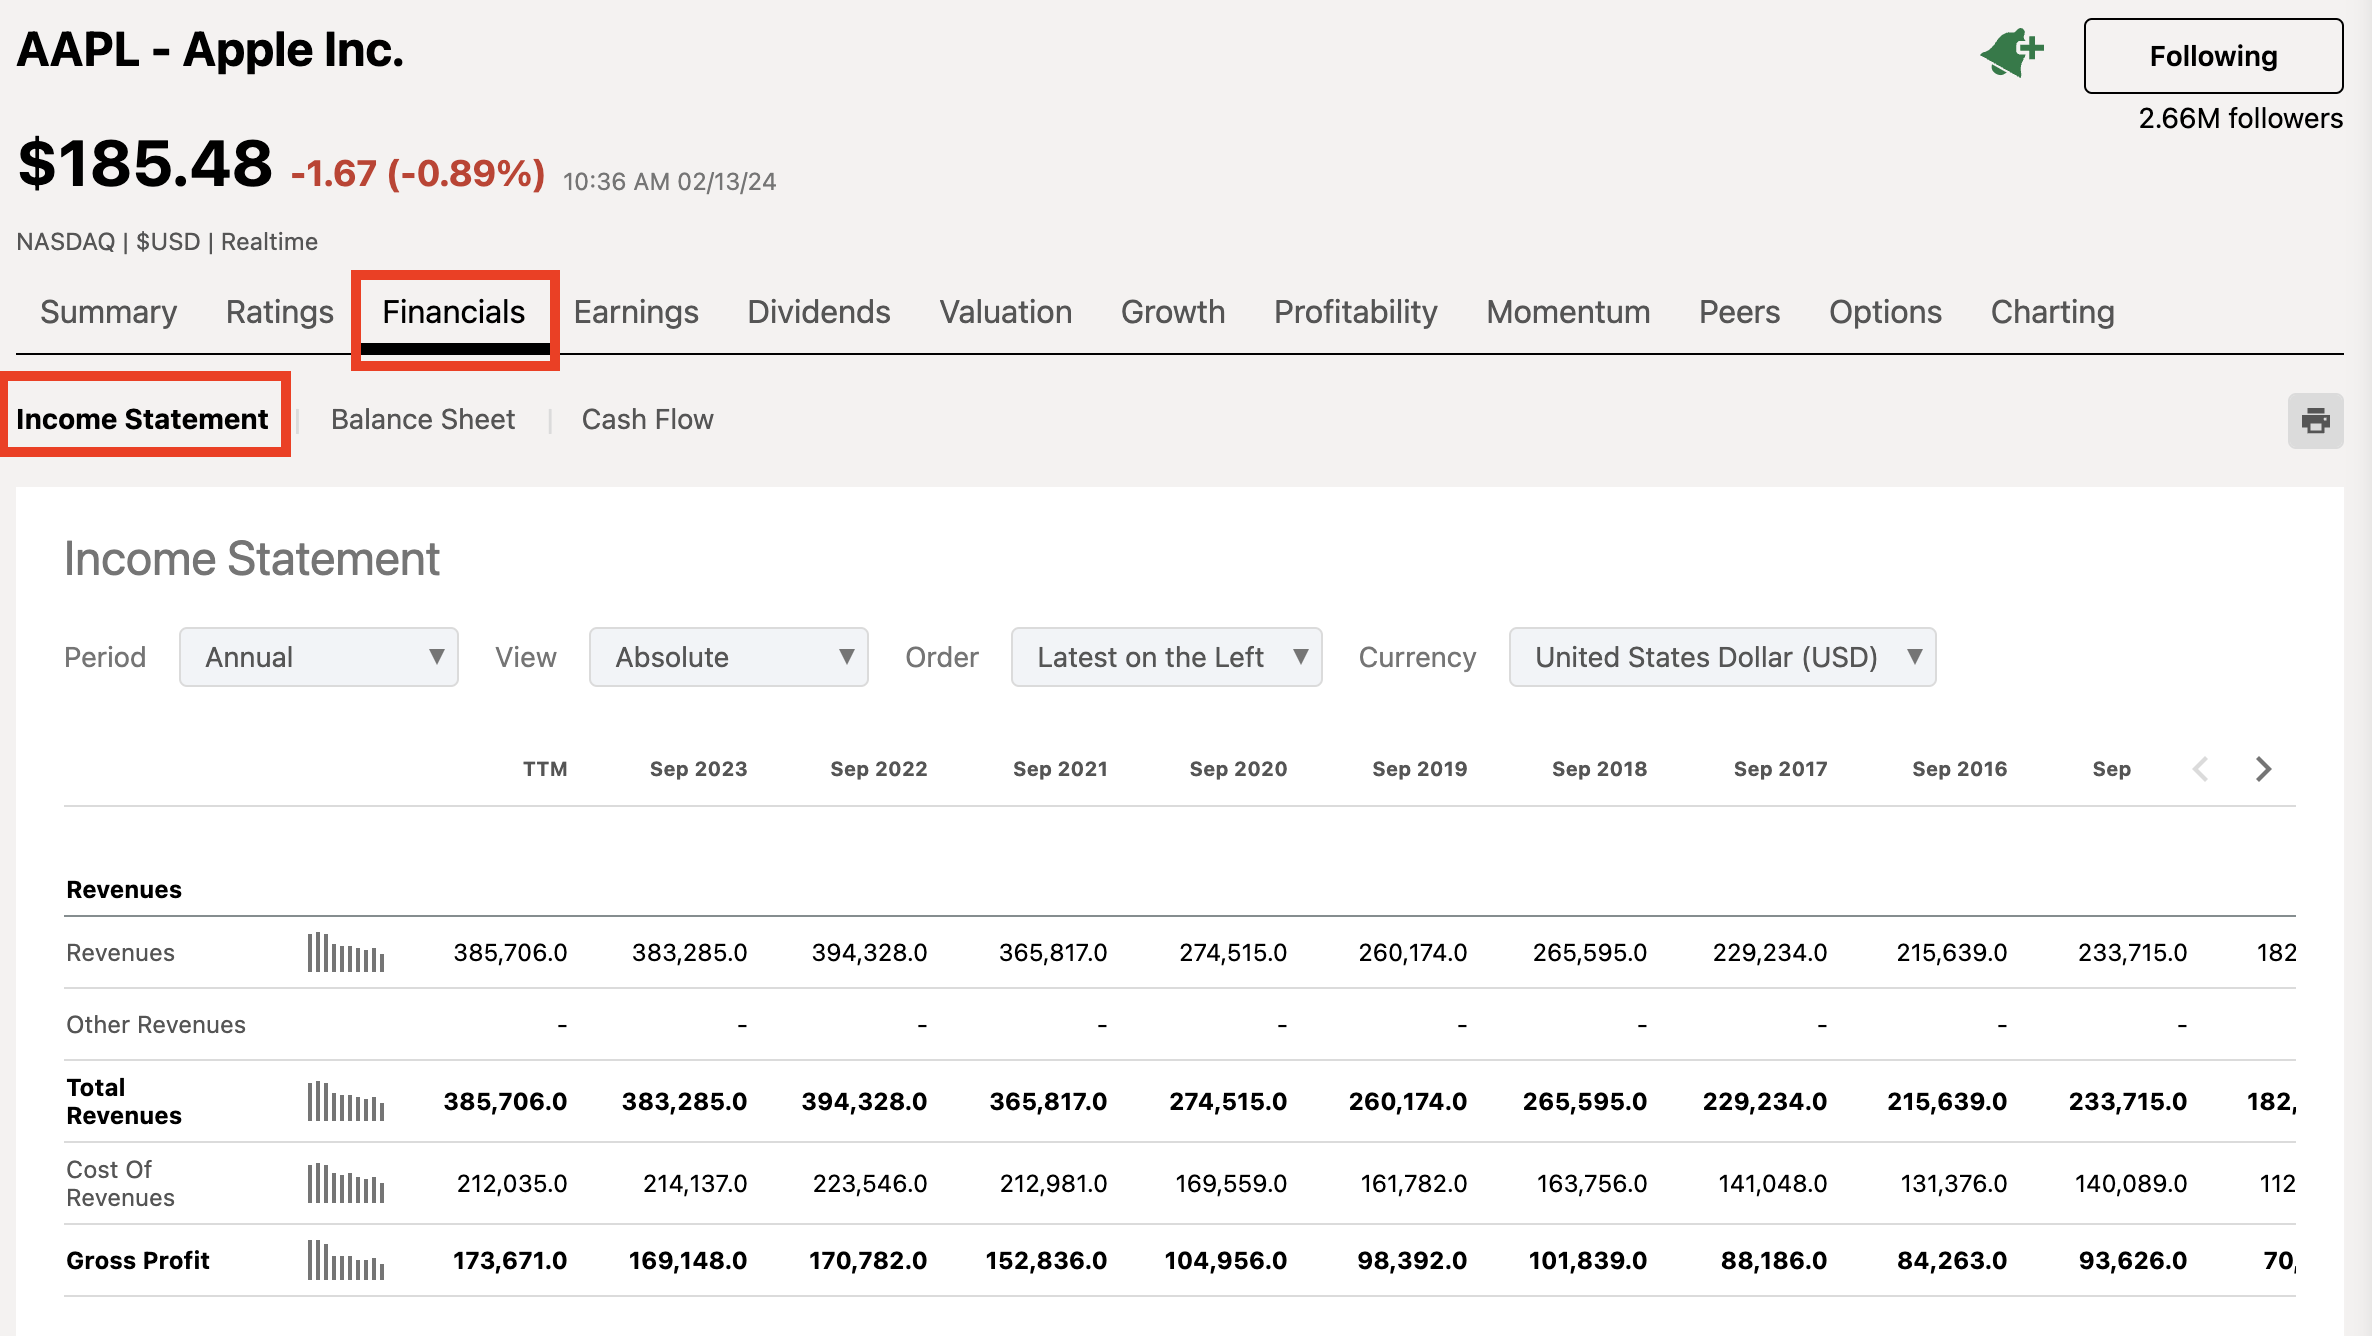Click the Total Revenues row label
Viewport: 2372px width, 1336px height.
[x=124, y=1102]
